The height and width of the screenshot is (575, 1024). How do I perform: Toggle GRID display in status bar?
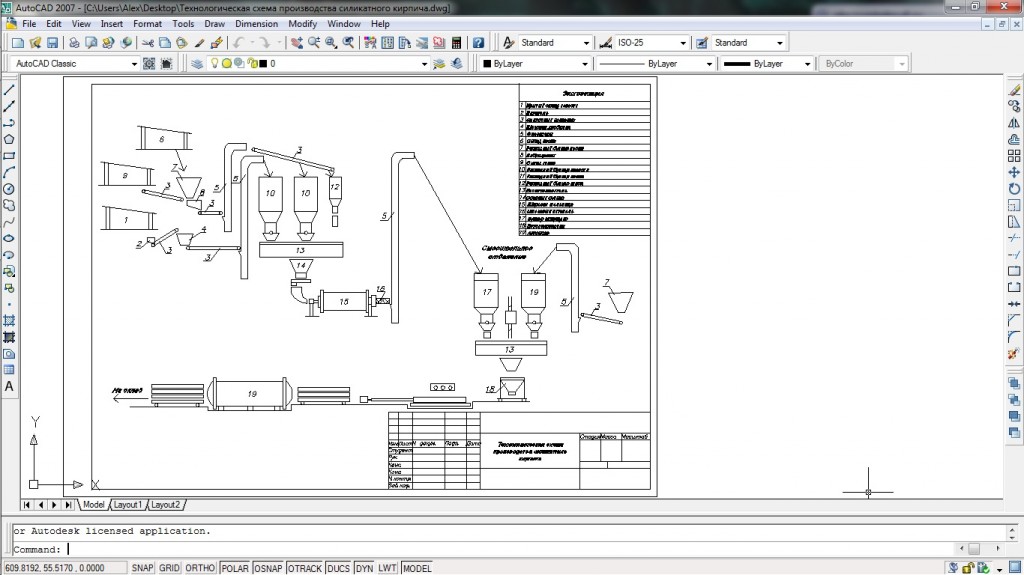click(169, 568)
